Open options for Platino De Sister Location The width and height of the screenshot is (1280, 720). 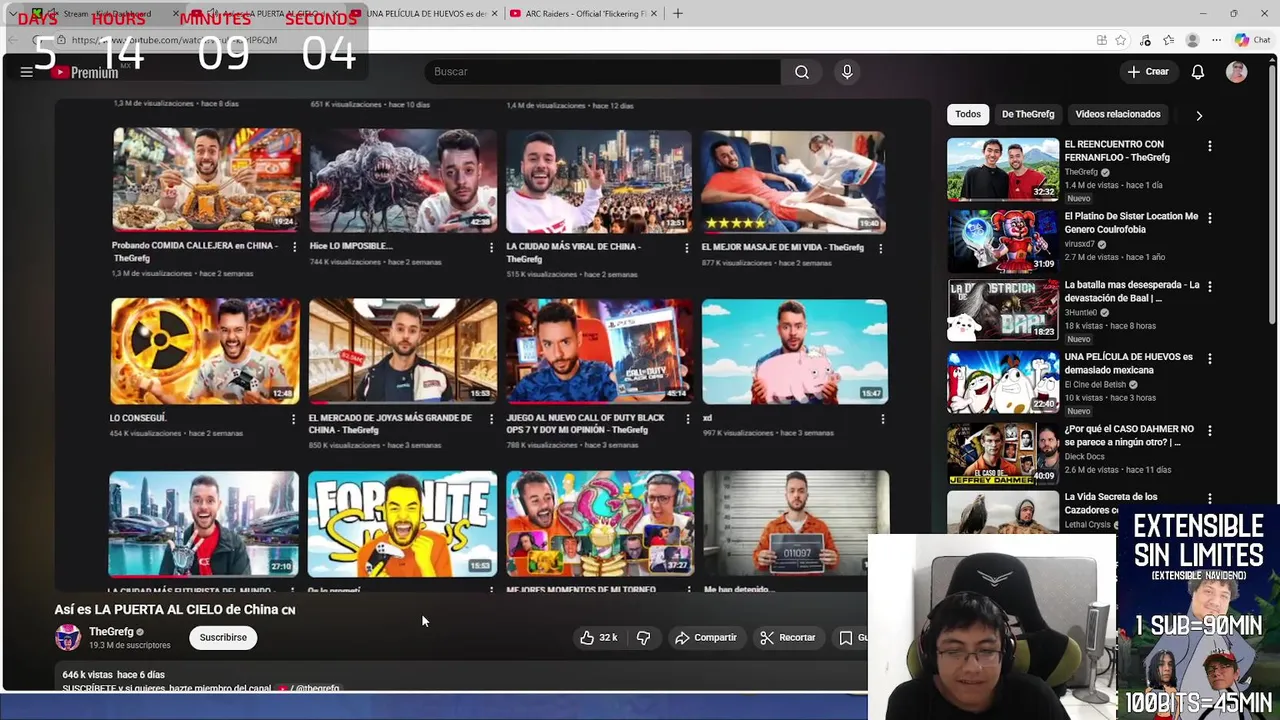1210,218
